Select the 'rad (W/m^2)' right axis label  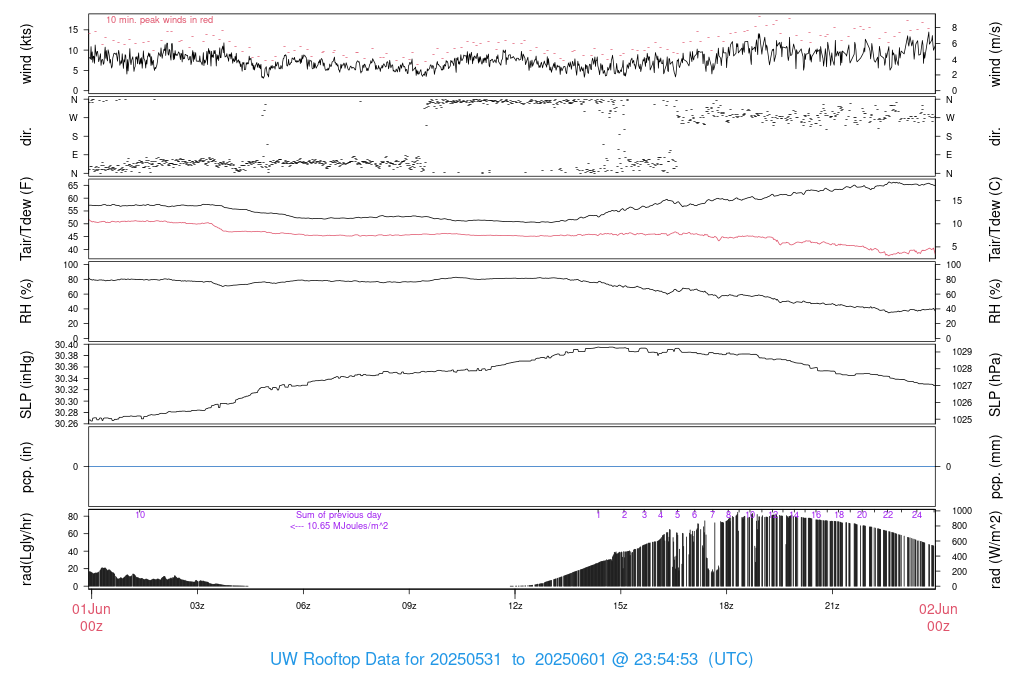[995, 548]
